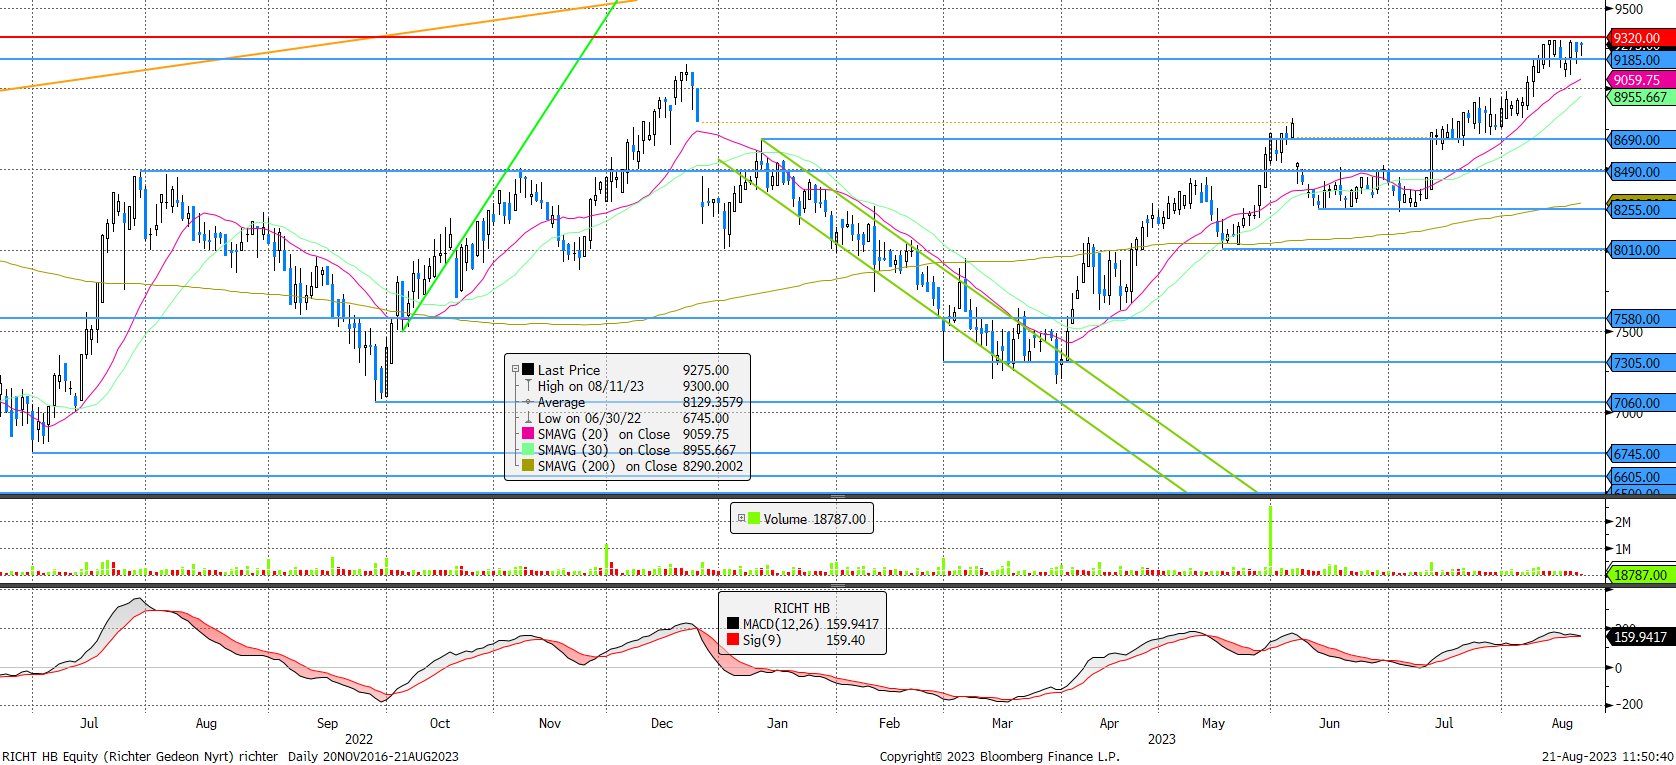Click the 2022 year label on time axis
This screenshot has height=765, width=1676.
[358, 739]
